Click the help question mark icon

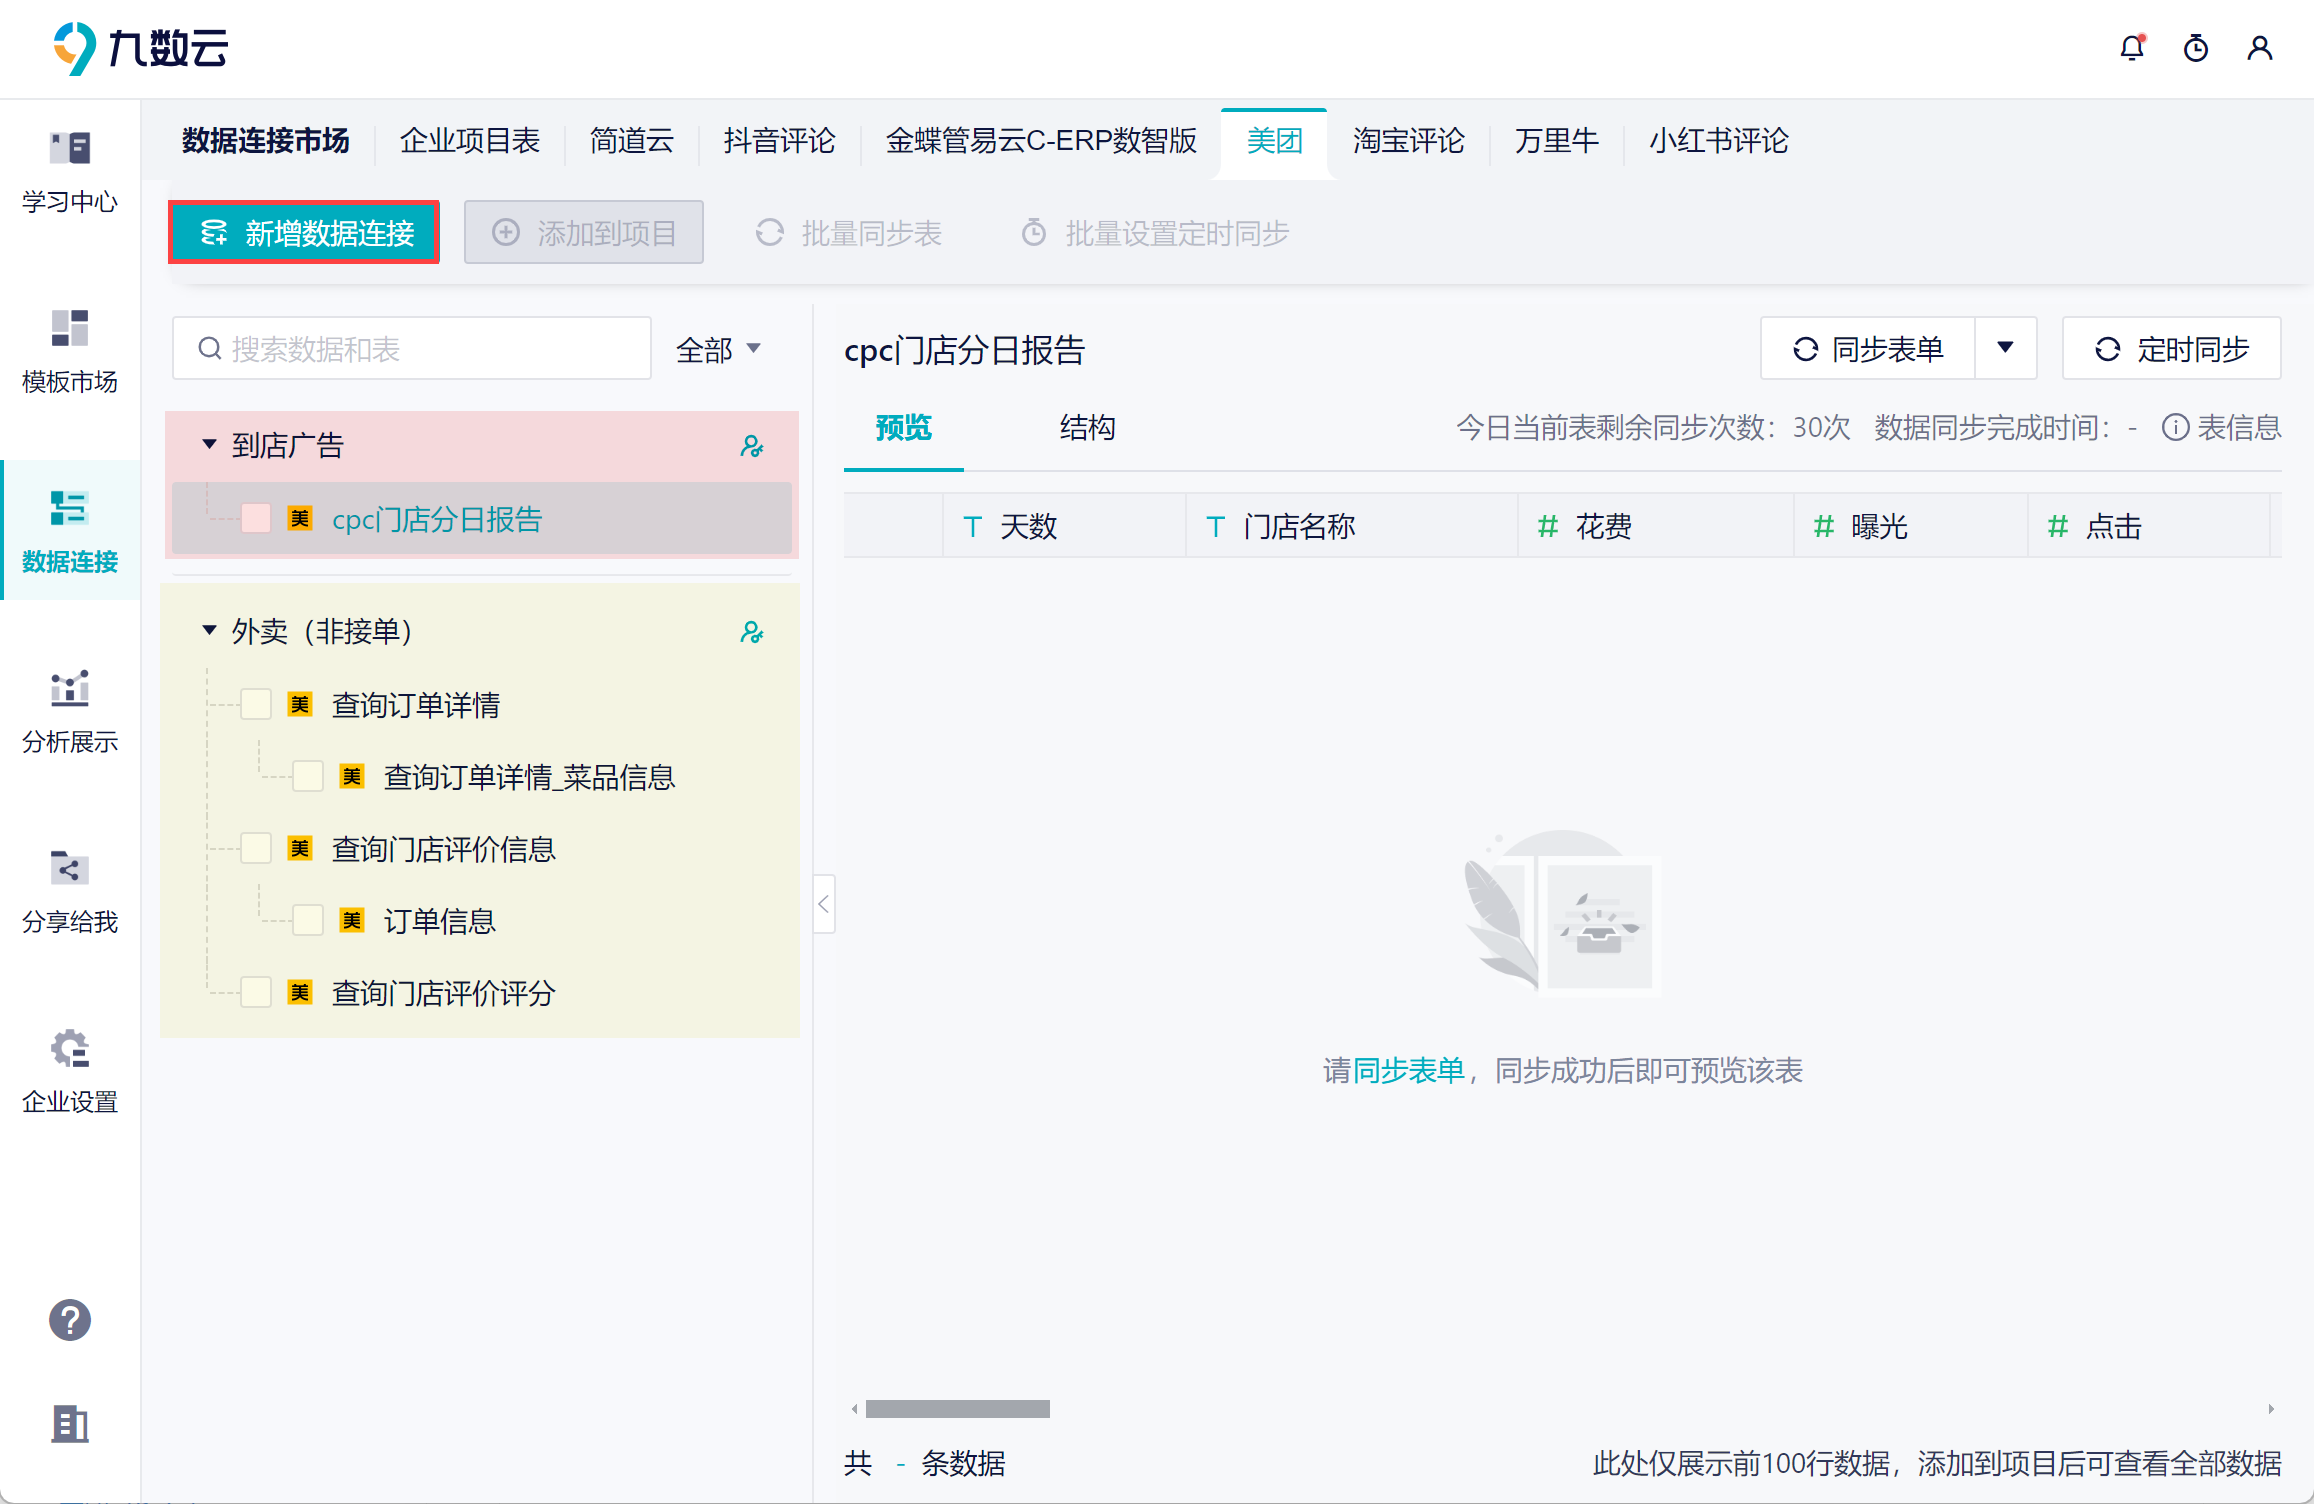point(70,1320)
